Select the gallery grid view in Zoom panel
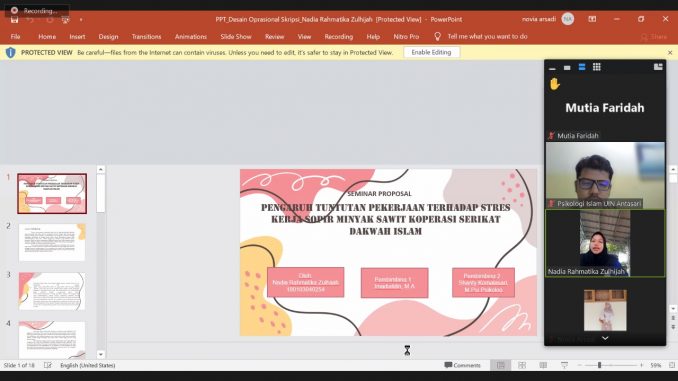This screenshot has height=381, width=678. (x=597, y=67)
